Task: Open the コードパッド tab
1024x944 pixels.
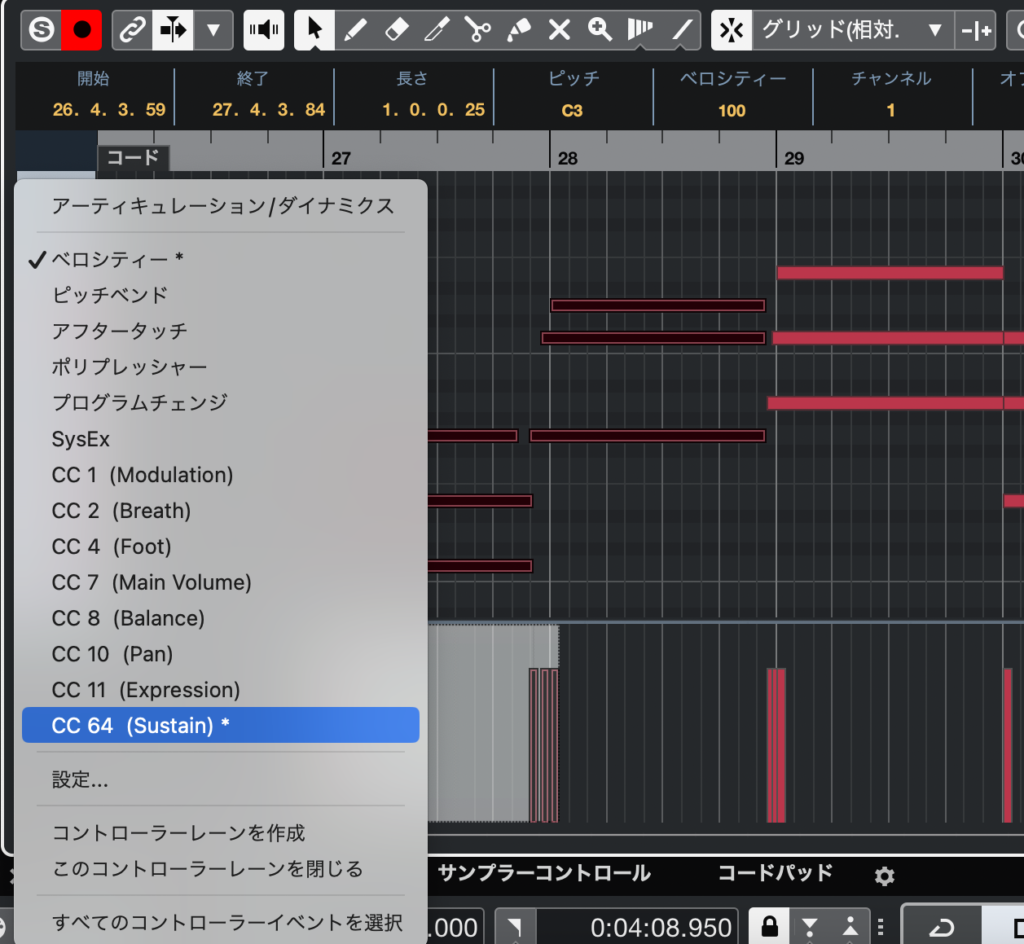Action: [774, 873]
